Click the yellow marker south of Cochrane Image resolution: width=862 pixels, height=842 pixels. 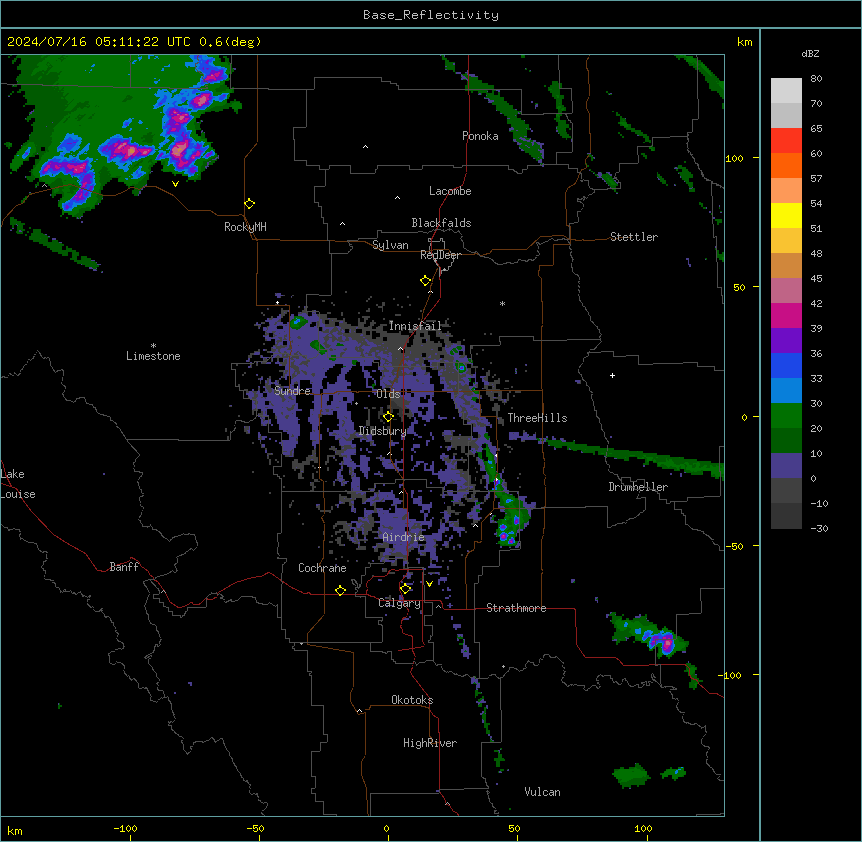click(x=340, y=590)
